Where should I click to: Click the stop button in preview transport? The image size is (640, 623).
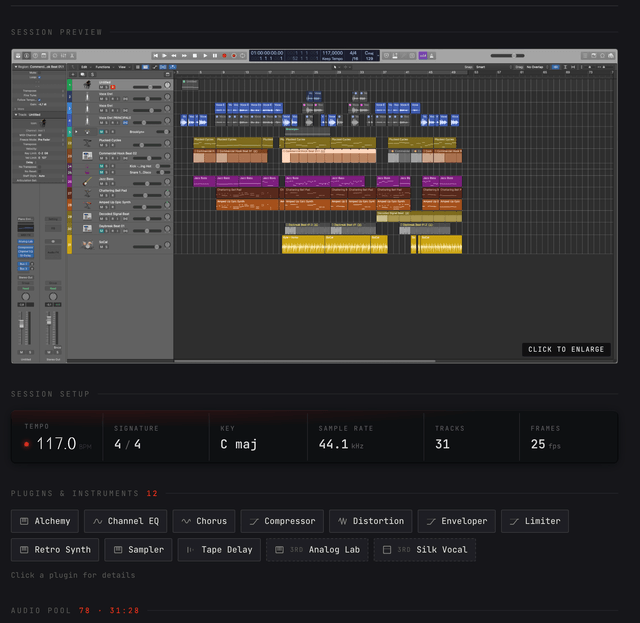(195, 56)
